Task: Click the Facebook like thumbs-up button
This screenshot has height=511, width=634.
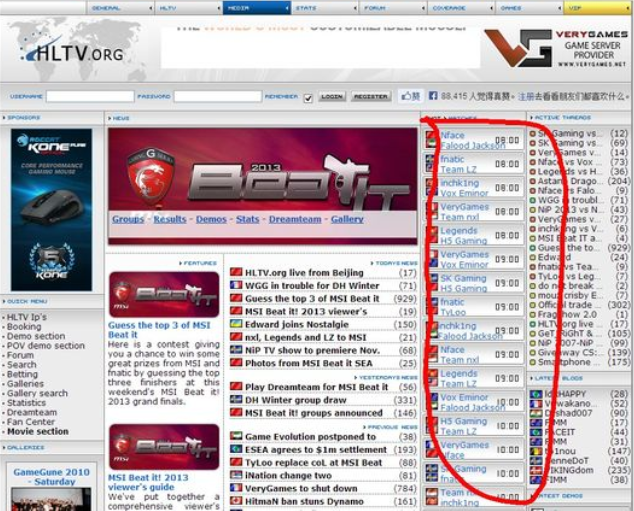Action: click(410, 96)
